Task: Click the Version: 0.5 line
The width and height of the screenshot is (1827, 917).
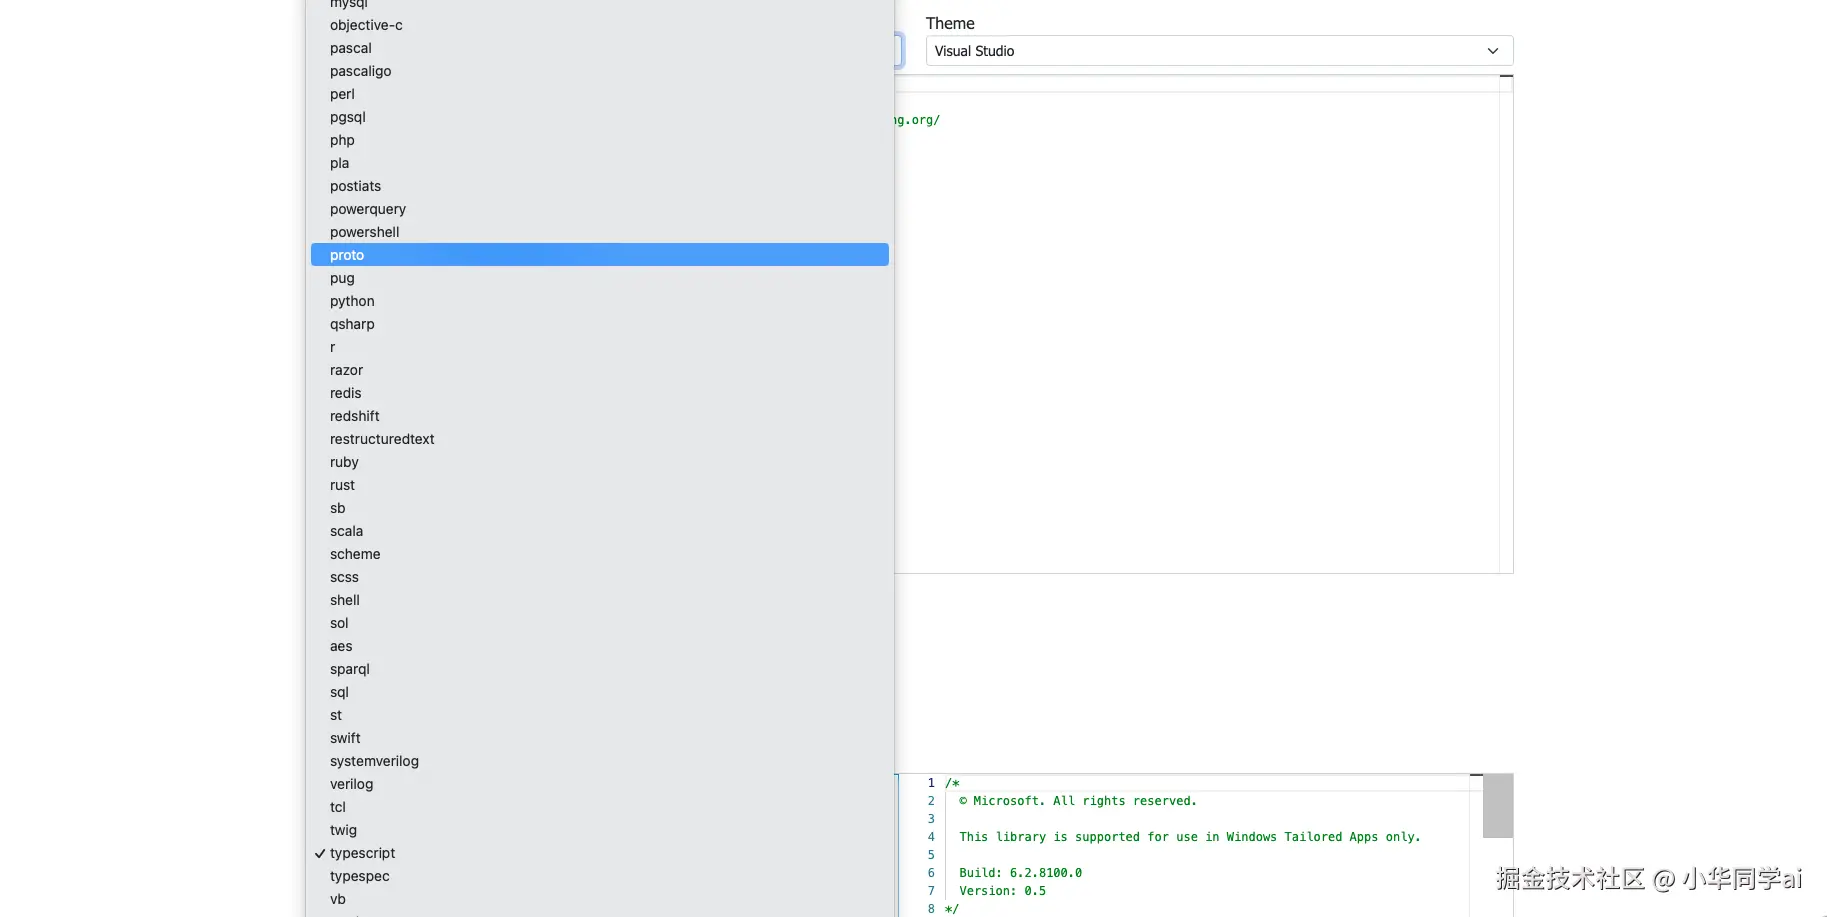Action: 1002,891
